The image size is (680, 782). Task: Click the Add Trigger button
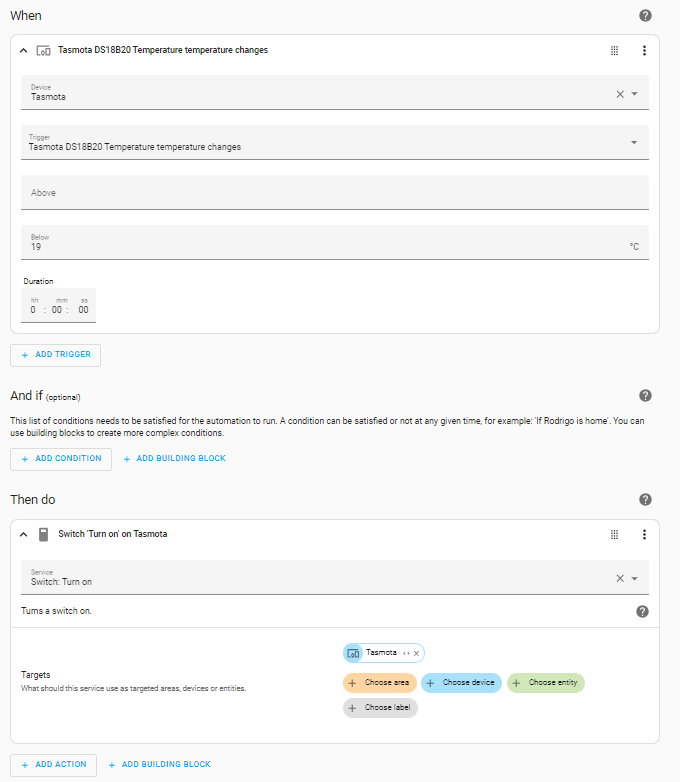(x=56, y=355)
